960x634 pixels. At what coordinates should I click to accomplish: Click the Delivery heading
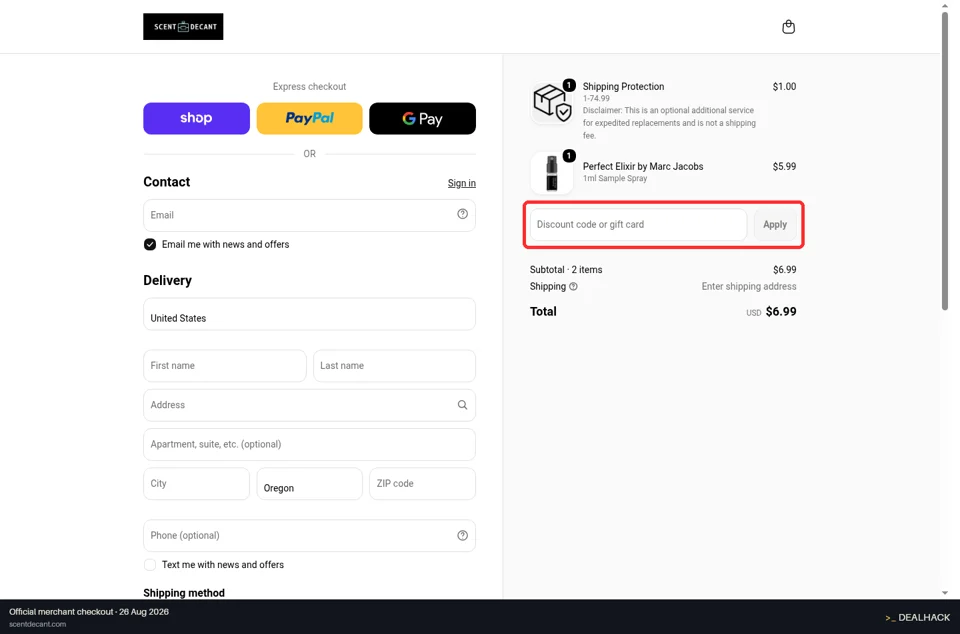167,280
